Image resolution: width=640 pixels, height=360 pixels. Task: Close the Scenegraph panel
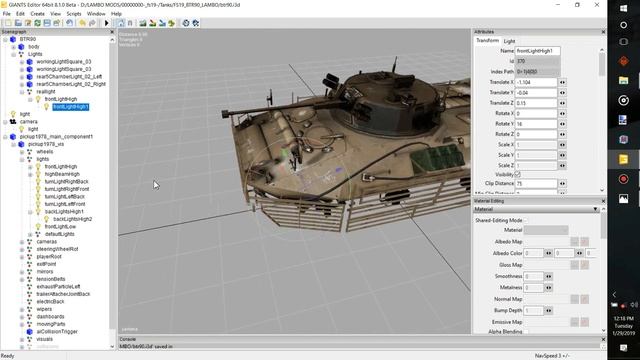(112, 32)
